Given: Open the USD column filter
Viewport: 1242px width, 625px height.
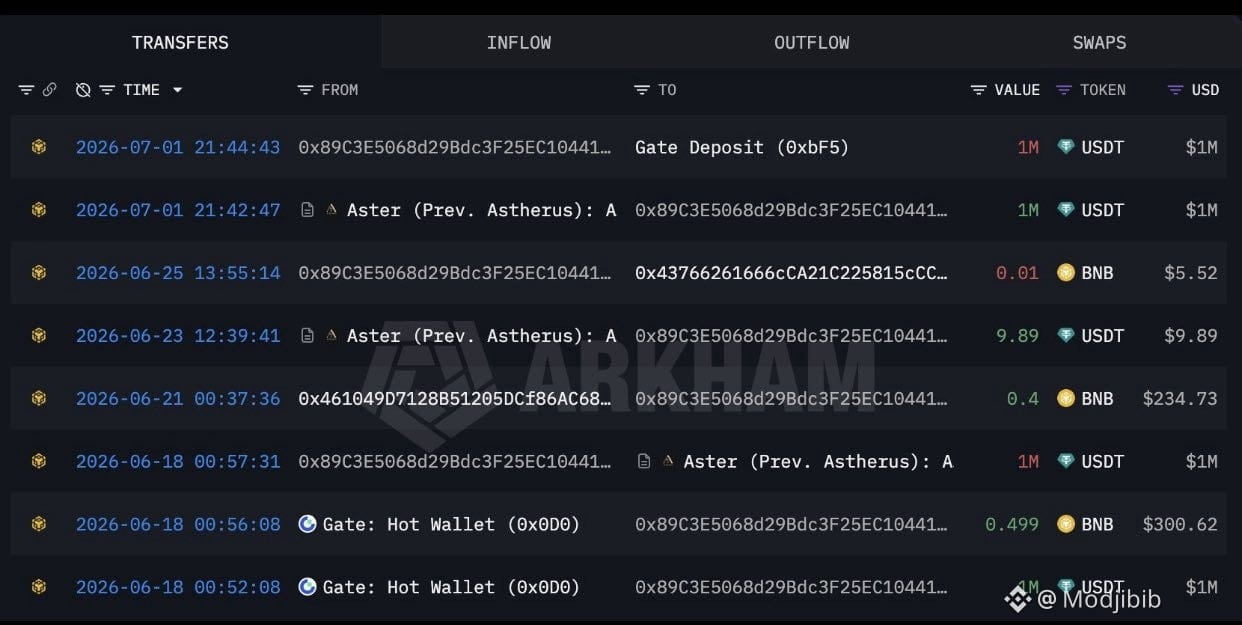Looking at the screenshot, I should 1176,90.
